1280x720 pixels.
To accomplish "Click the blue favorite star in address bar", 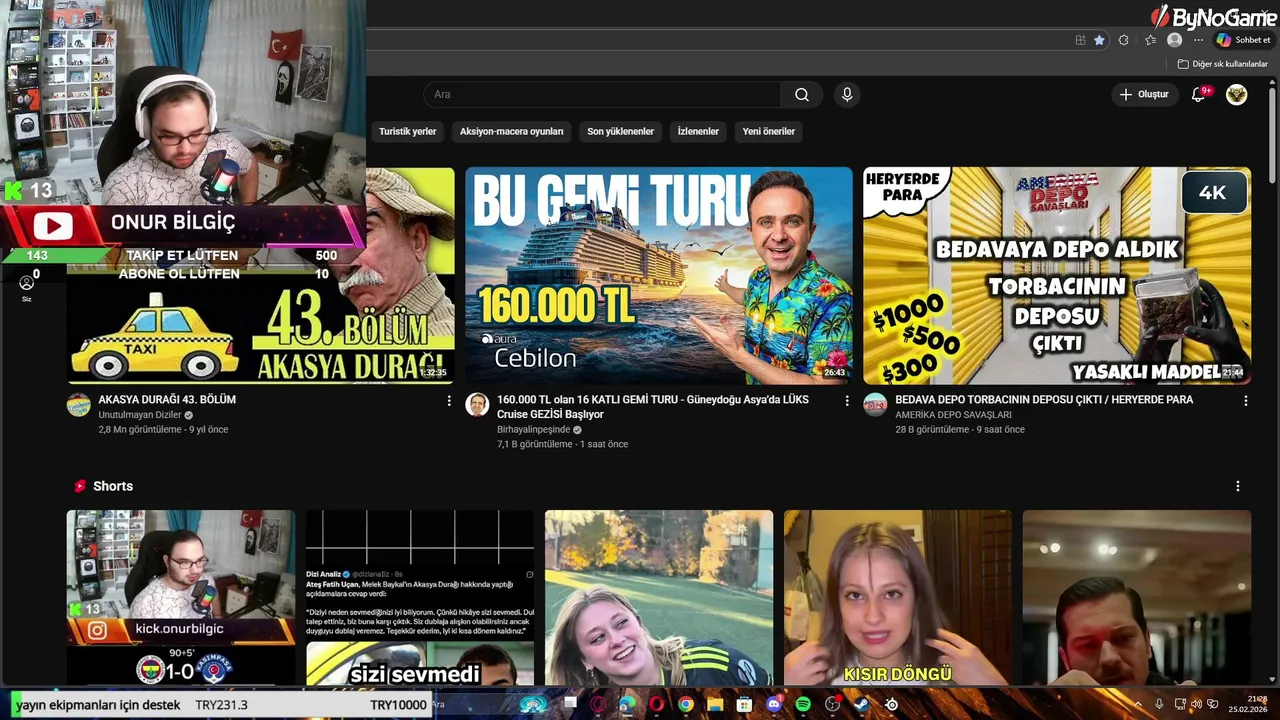I will point(1099,40).
